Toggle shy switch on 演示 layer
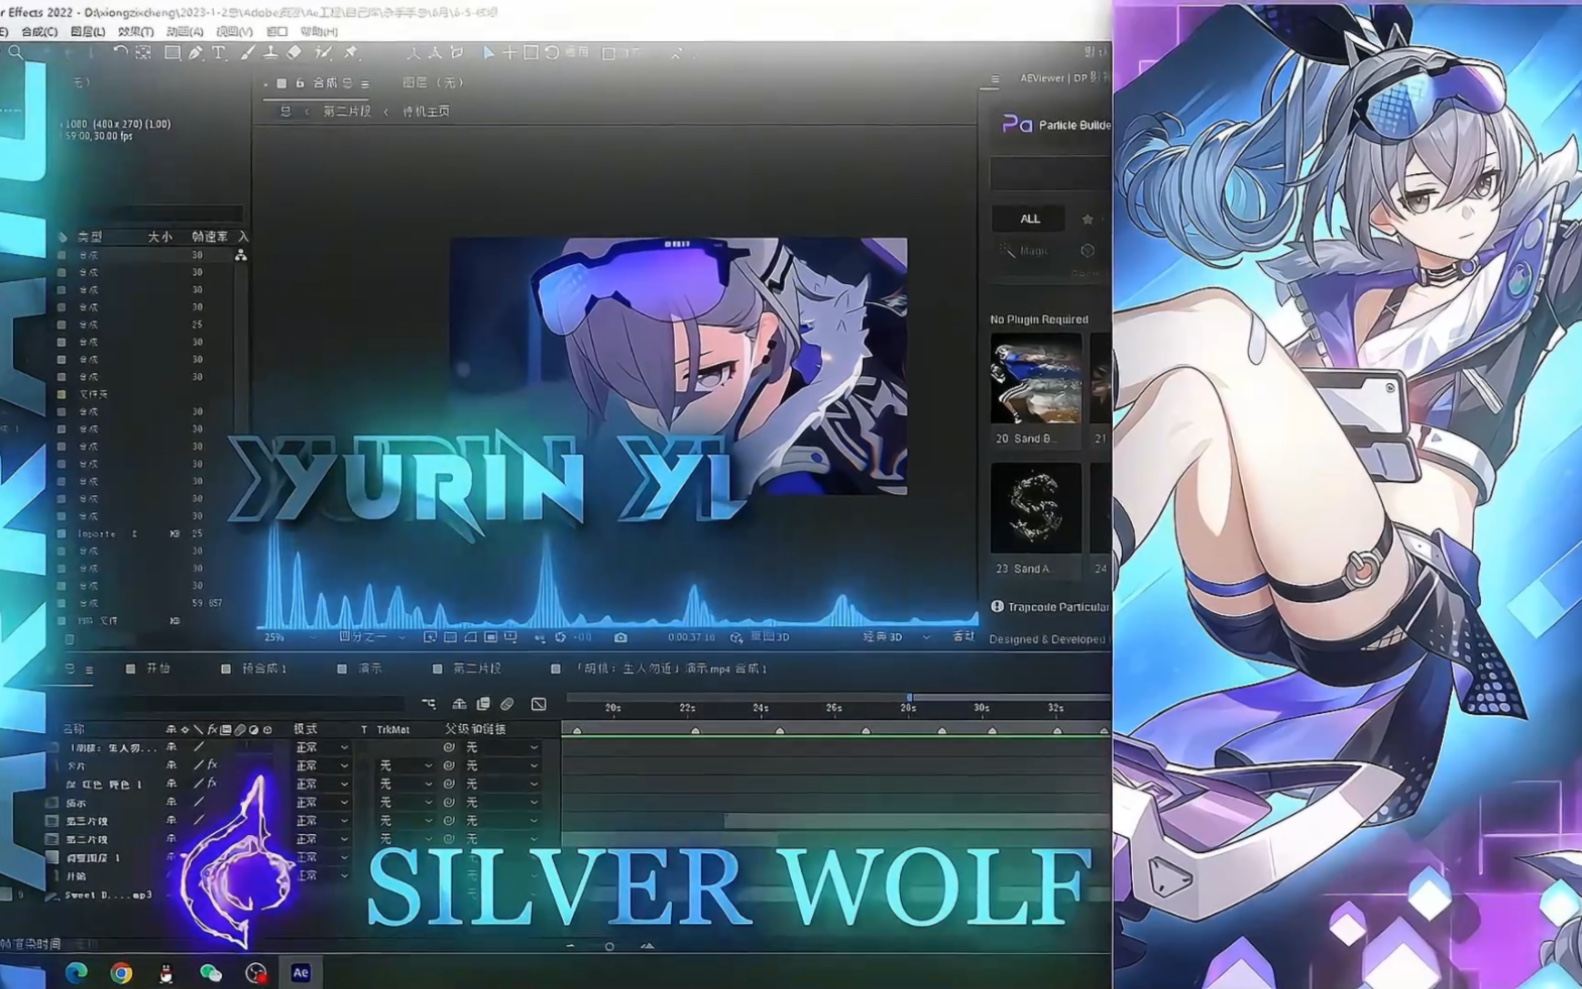 (x=171, y=802)
